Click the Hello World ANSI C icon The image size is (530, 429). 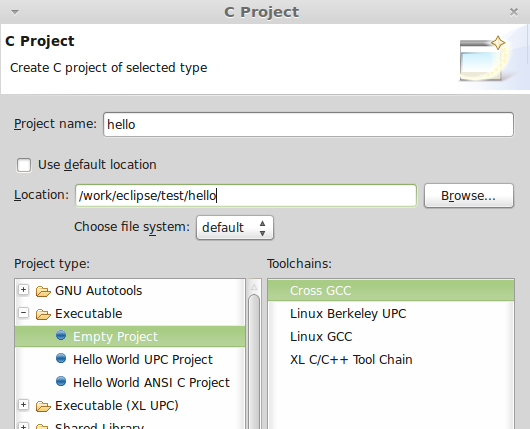pyautogui.click(x=61, y=381)
